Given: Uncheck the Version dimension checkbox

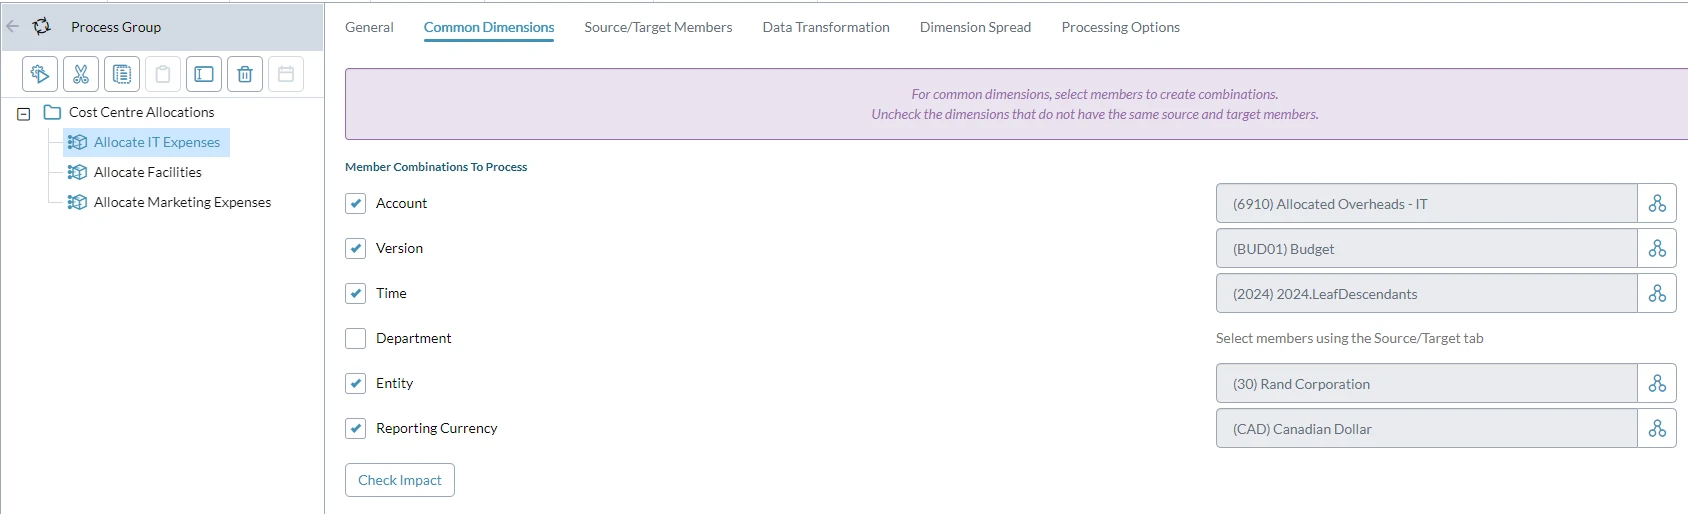Looking at the screenshot, I should point(355,248).
